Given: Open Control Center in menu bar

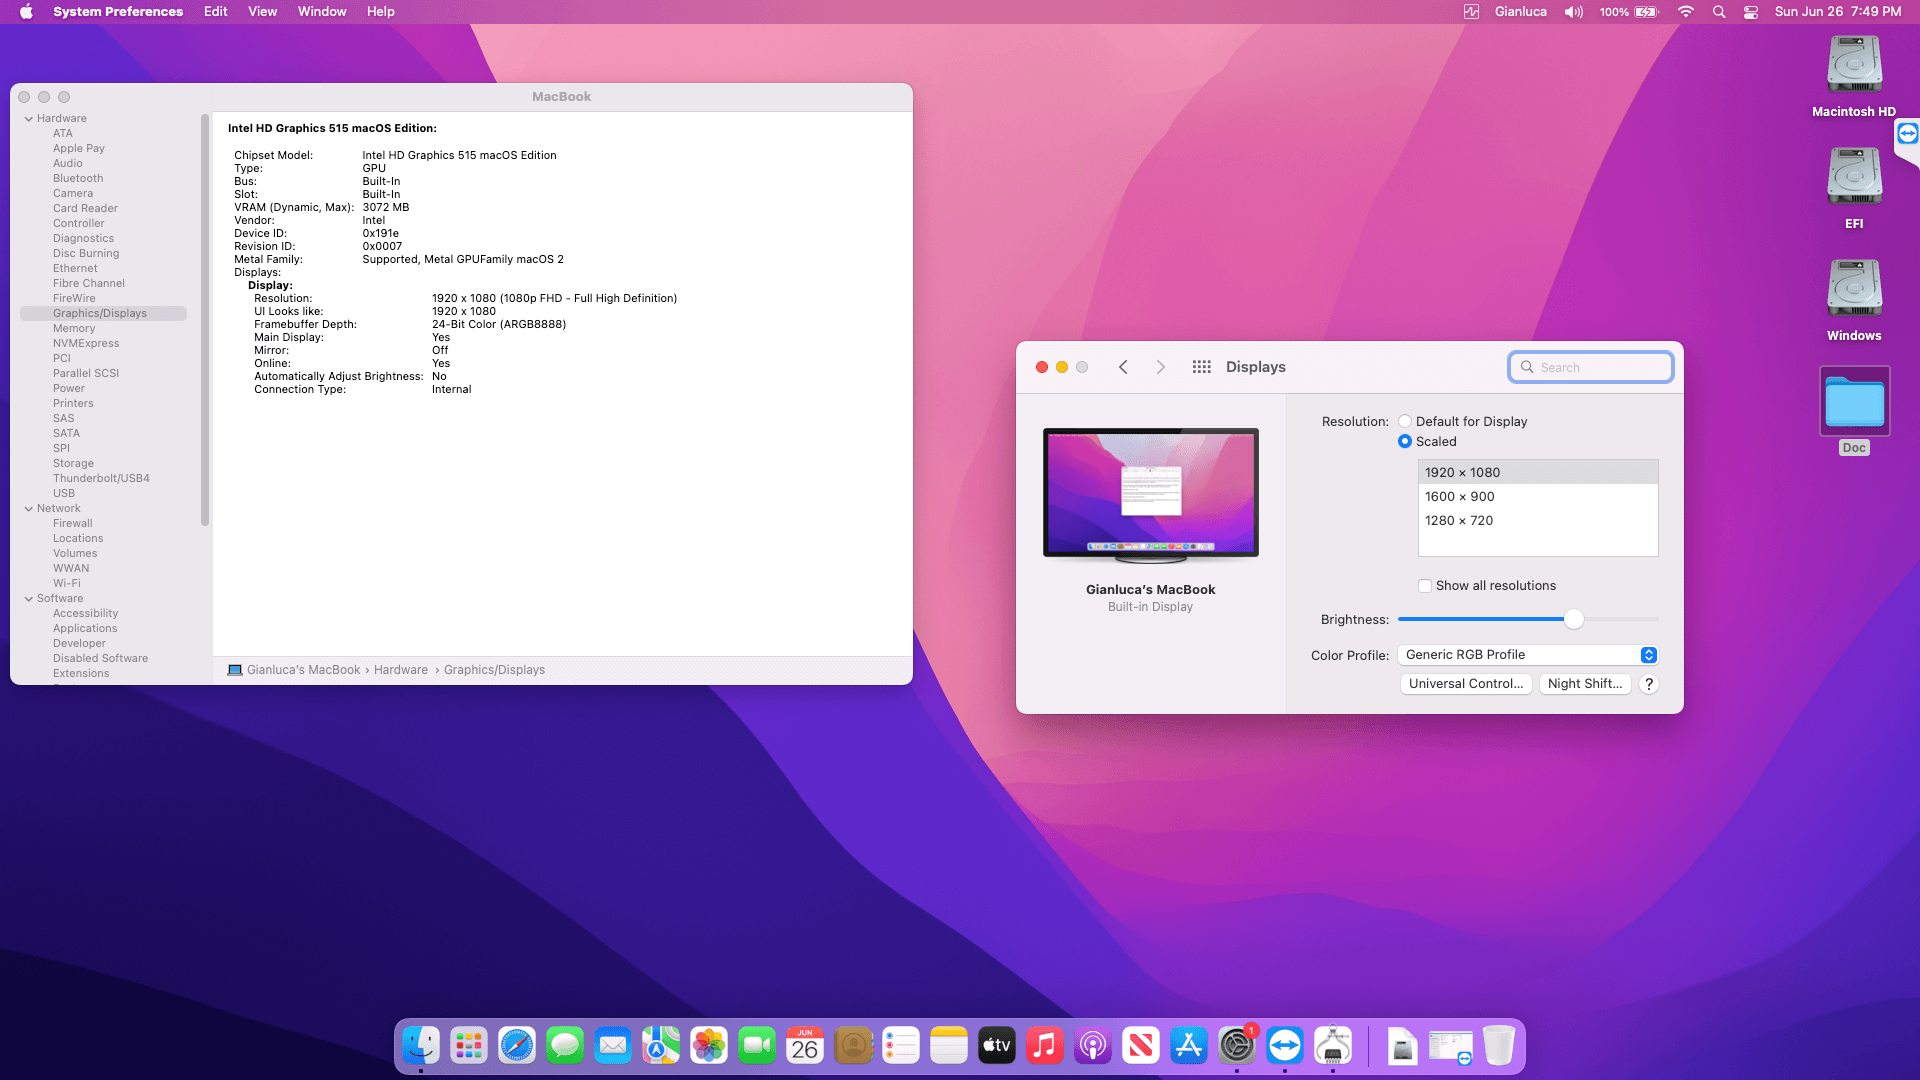Looking at the screenshot, I should coord(1751,12).
